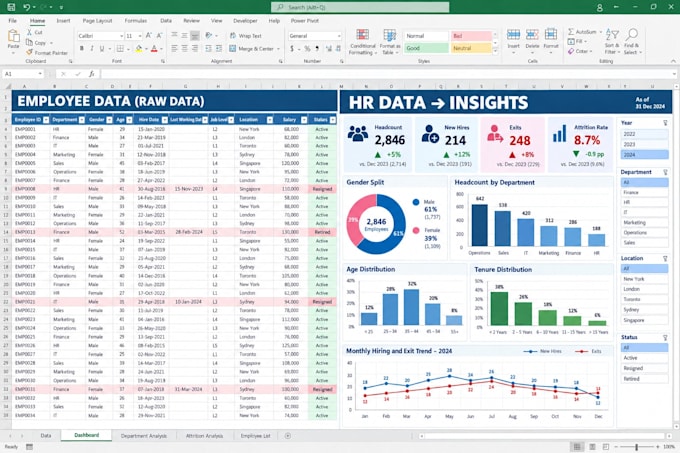The height and width of the screenshot is (453, 680).
Task: Apply Comma Style format
Action: (x=317, y=49)
